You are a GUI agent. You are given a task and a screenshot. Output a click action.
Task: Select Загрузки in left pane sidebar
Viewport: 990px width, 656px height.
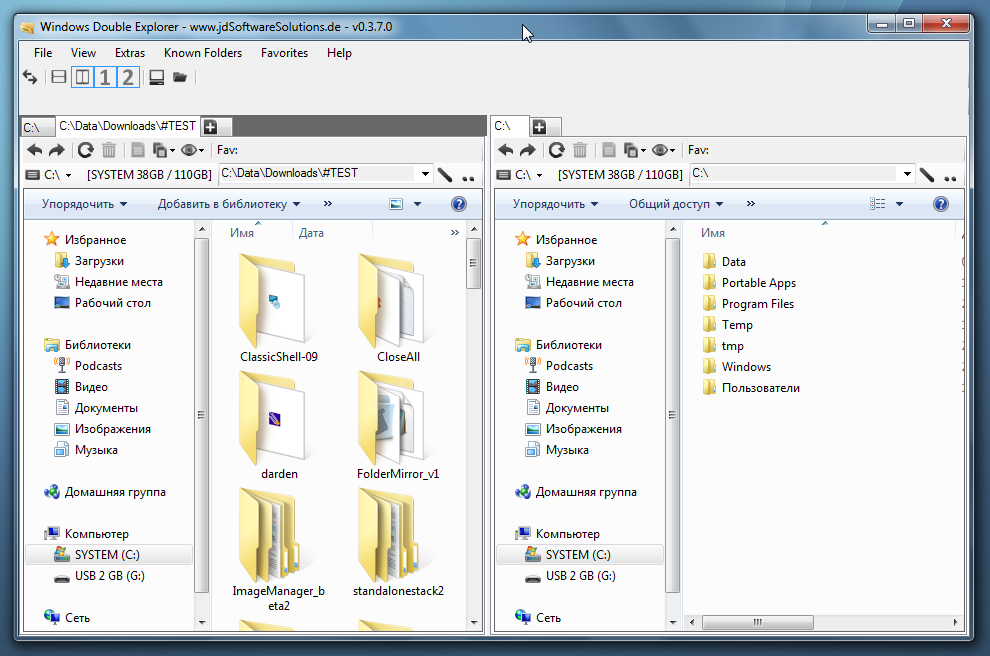point(89,261)
